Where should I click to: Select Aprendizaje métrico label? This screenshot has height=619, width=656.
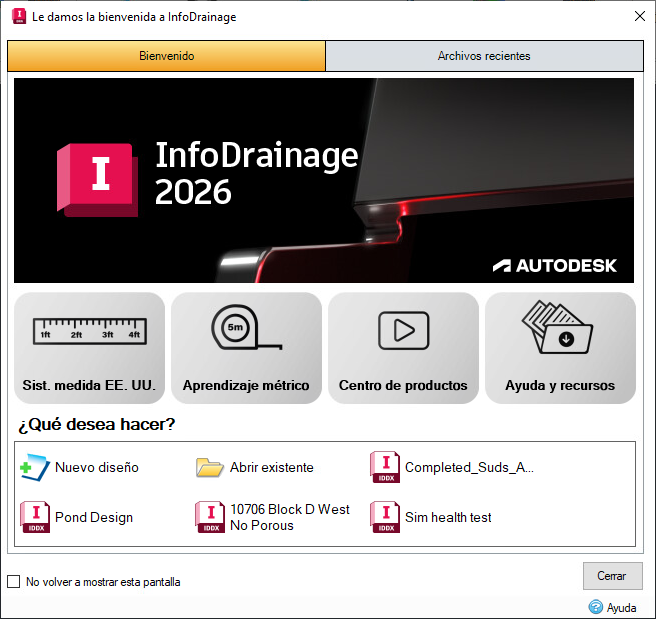[246, 385]
